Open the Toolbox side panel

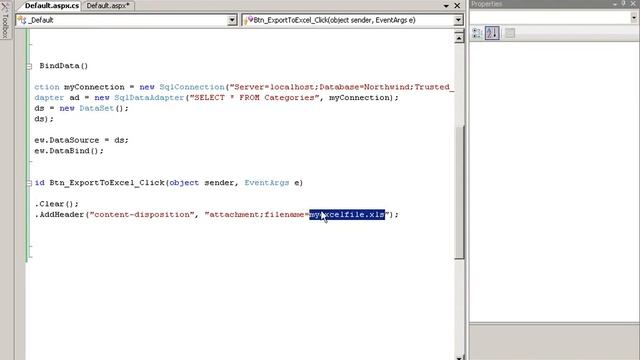pyautogui.click(x=5, y=20)
